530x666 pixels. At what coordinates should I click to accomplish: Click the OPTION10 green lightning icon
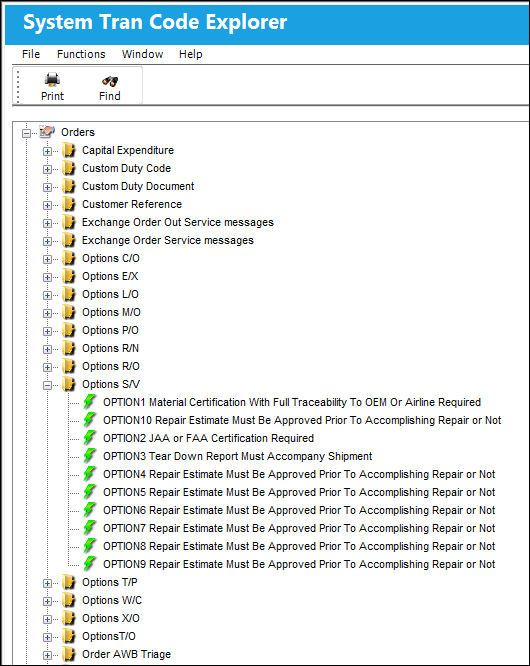(90, 420)
